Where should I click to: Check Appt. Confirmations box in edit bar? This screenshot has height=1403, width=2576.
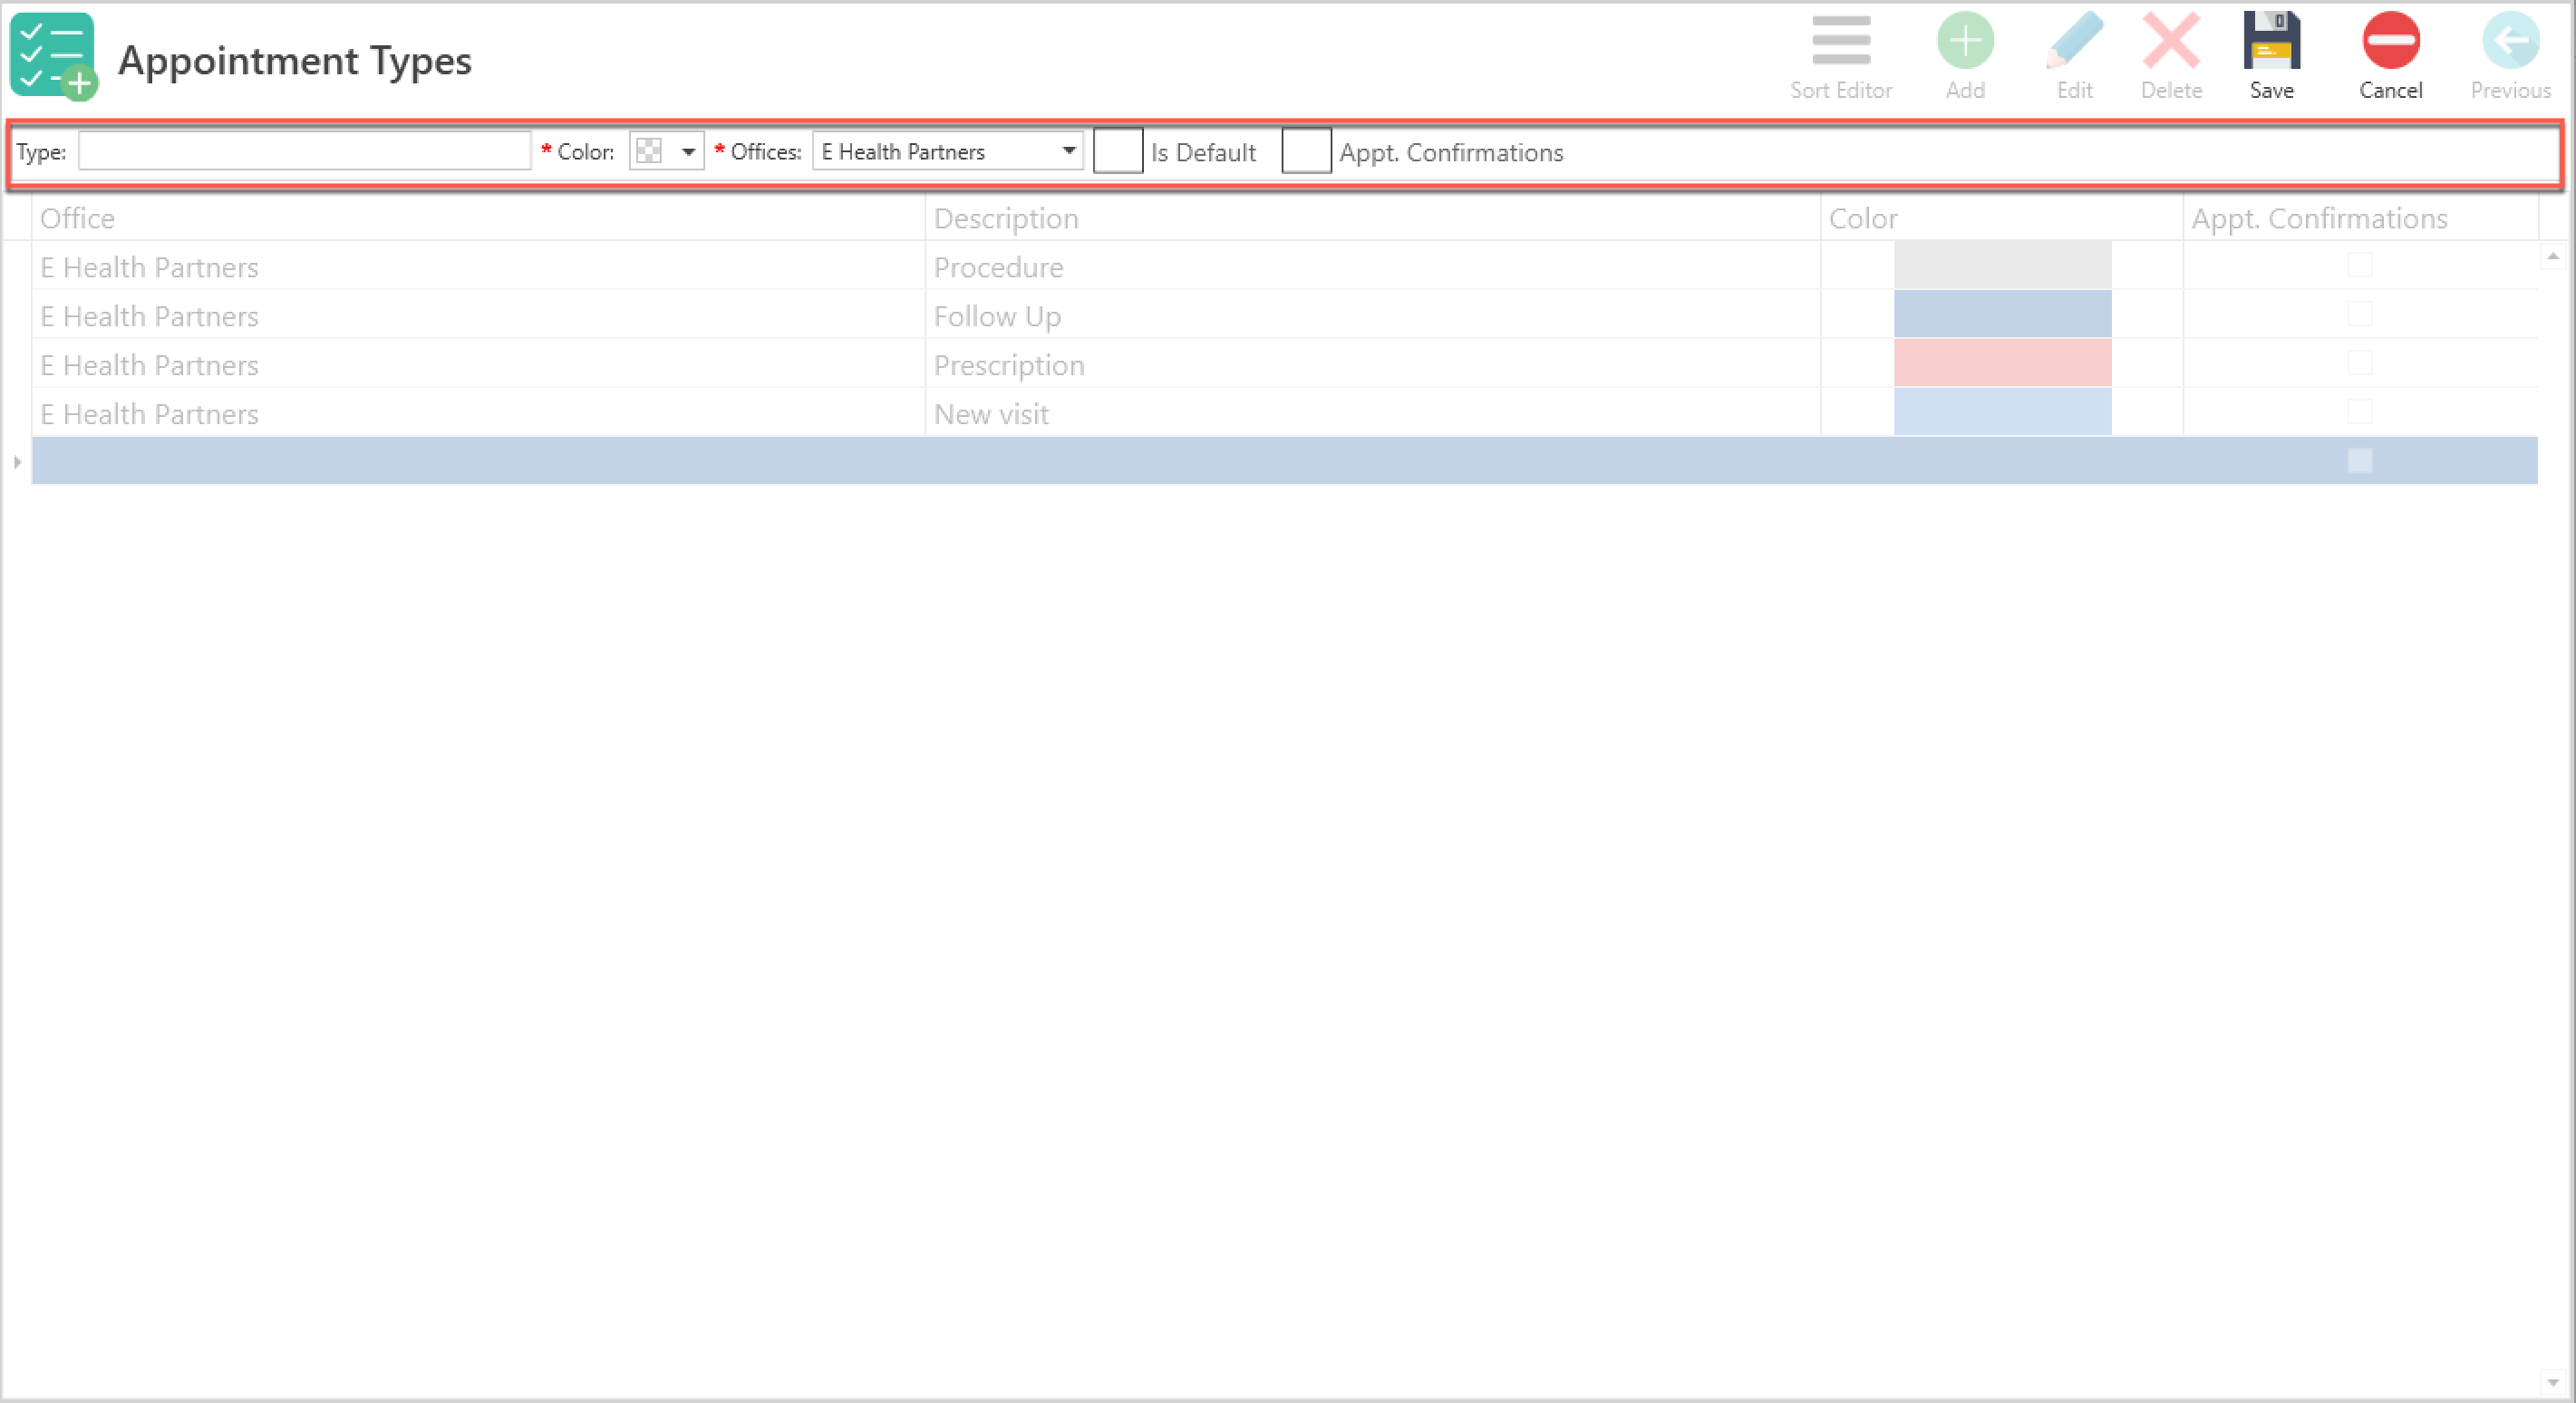[x=1306, y=151]
